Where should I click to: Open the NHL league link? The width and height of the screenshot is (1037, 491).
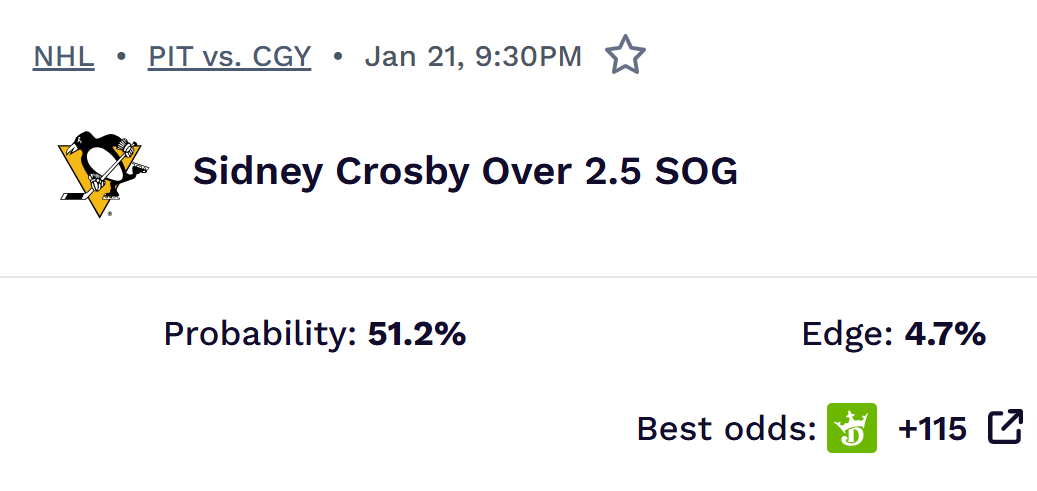click(63, 56)
